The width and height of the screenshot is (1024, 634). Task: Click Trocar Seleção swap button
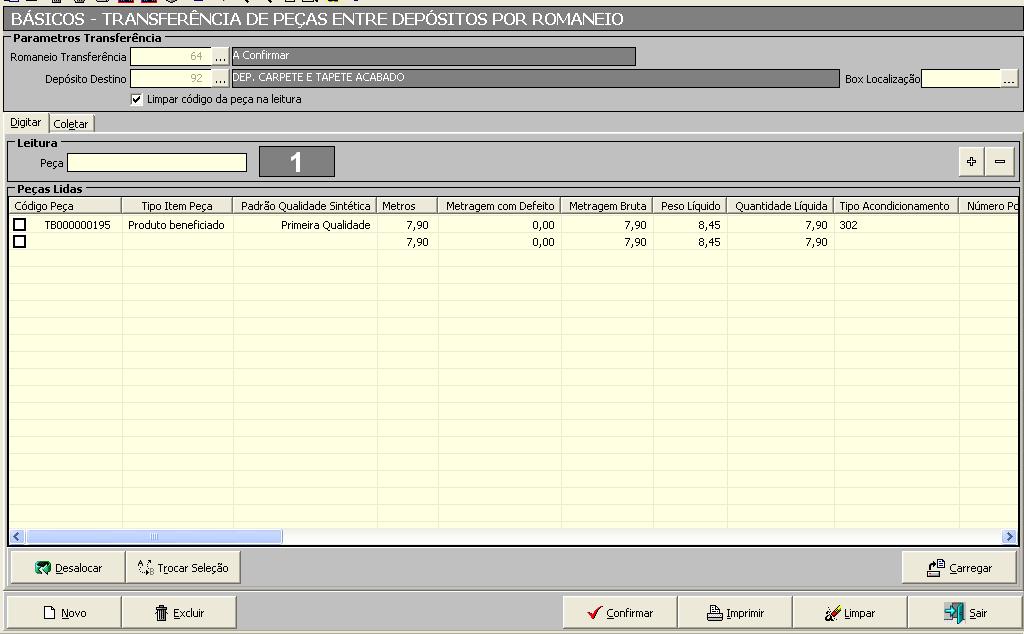pyautogui.click(x=183, y=568)
